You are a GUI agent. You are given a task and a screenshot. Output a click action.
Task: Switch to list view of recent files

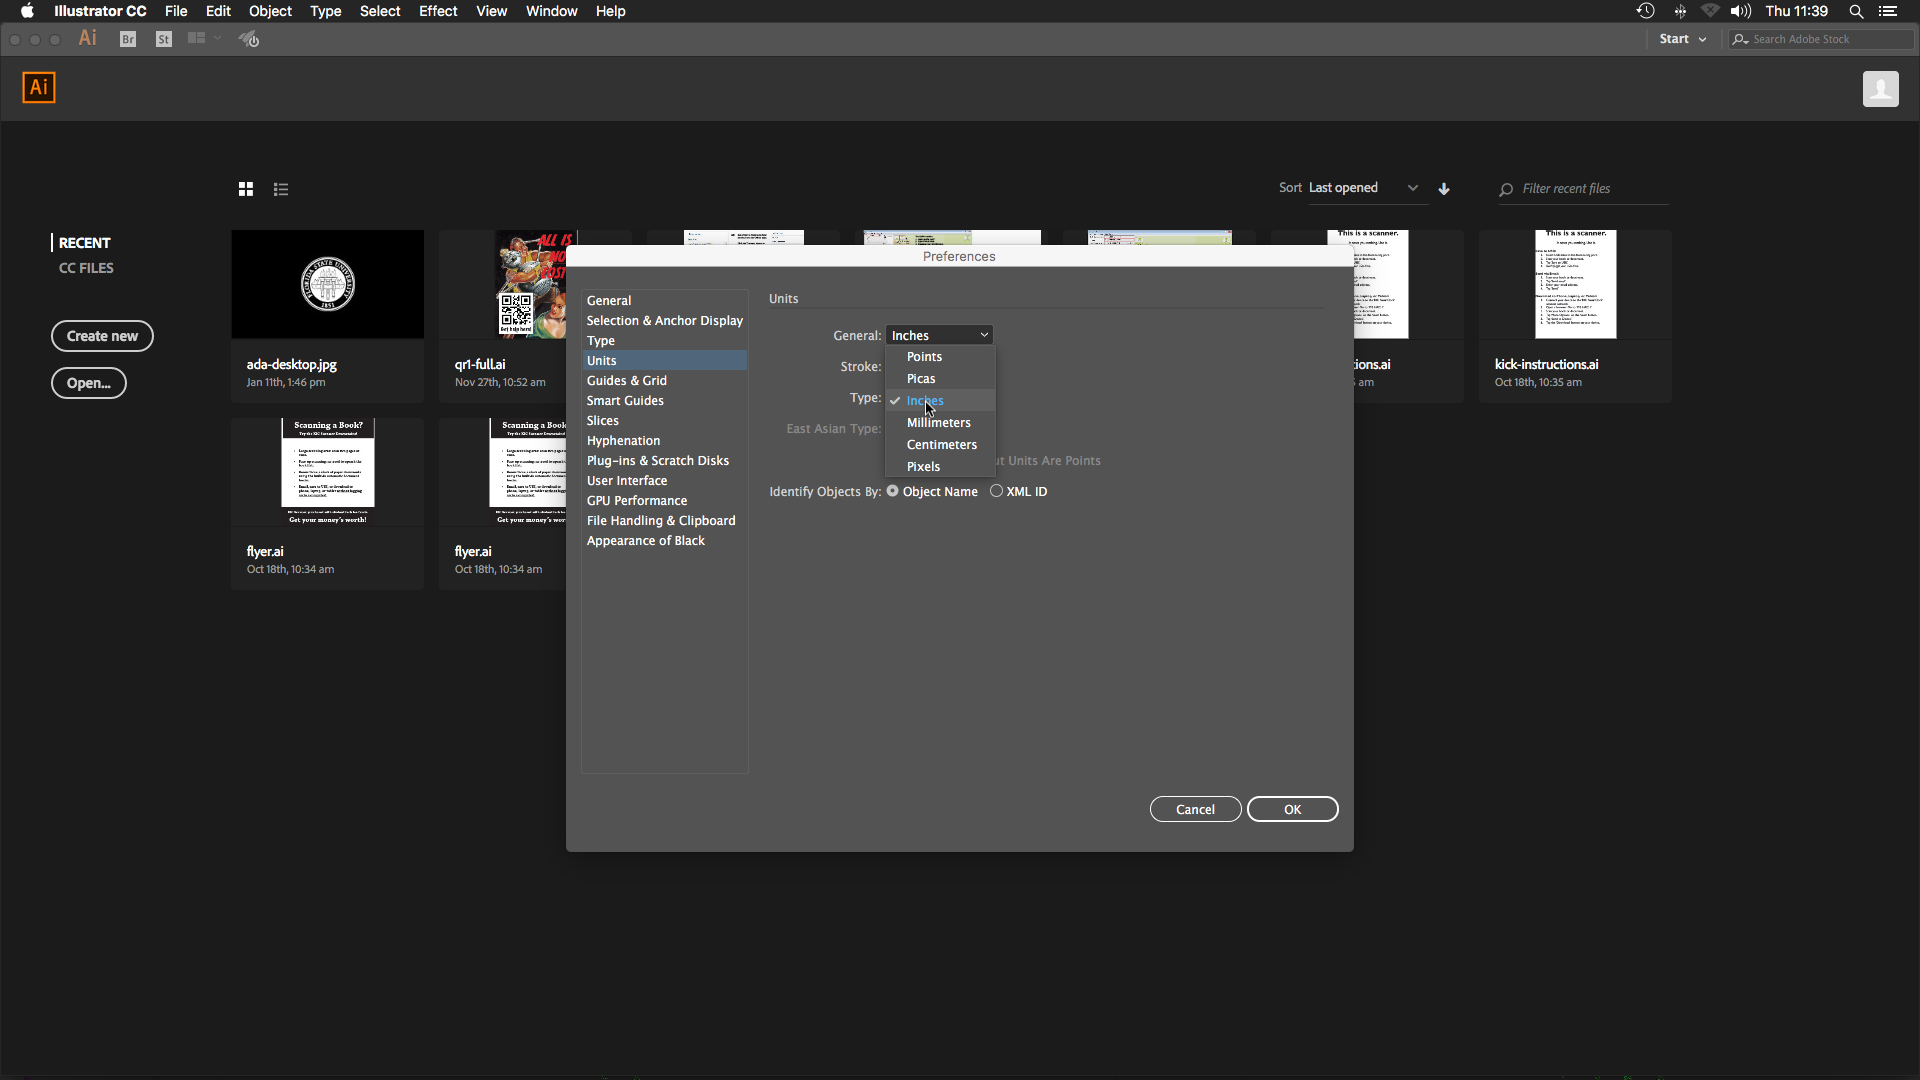[281, 189]
